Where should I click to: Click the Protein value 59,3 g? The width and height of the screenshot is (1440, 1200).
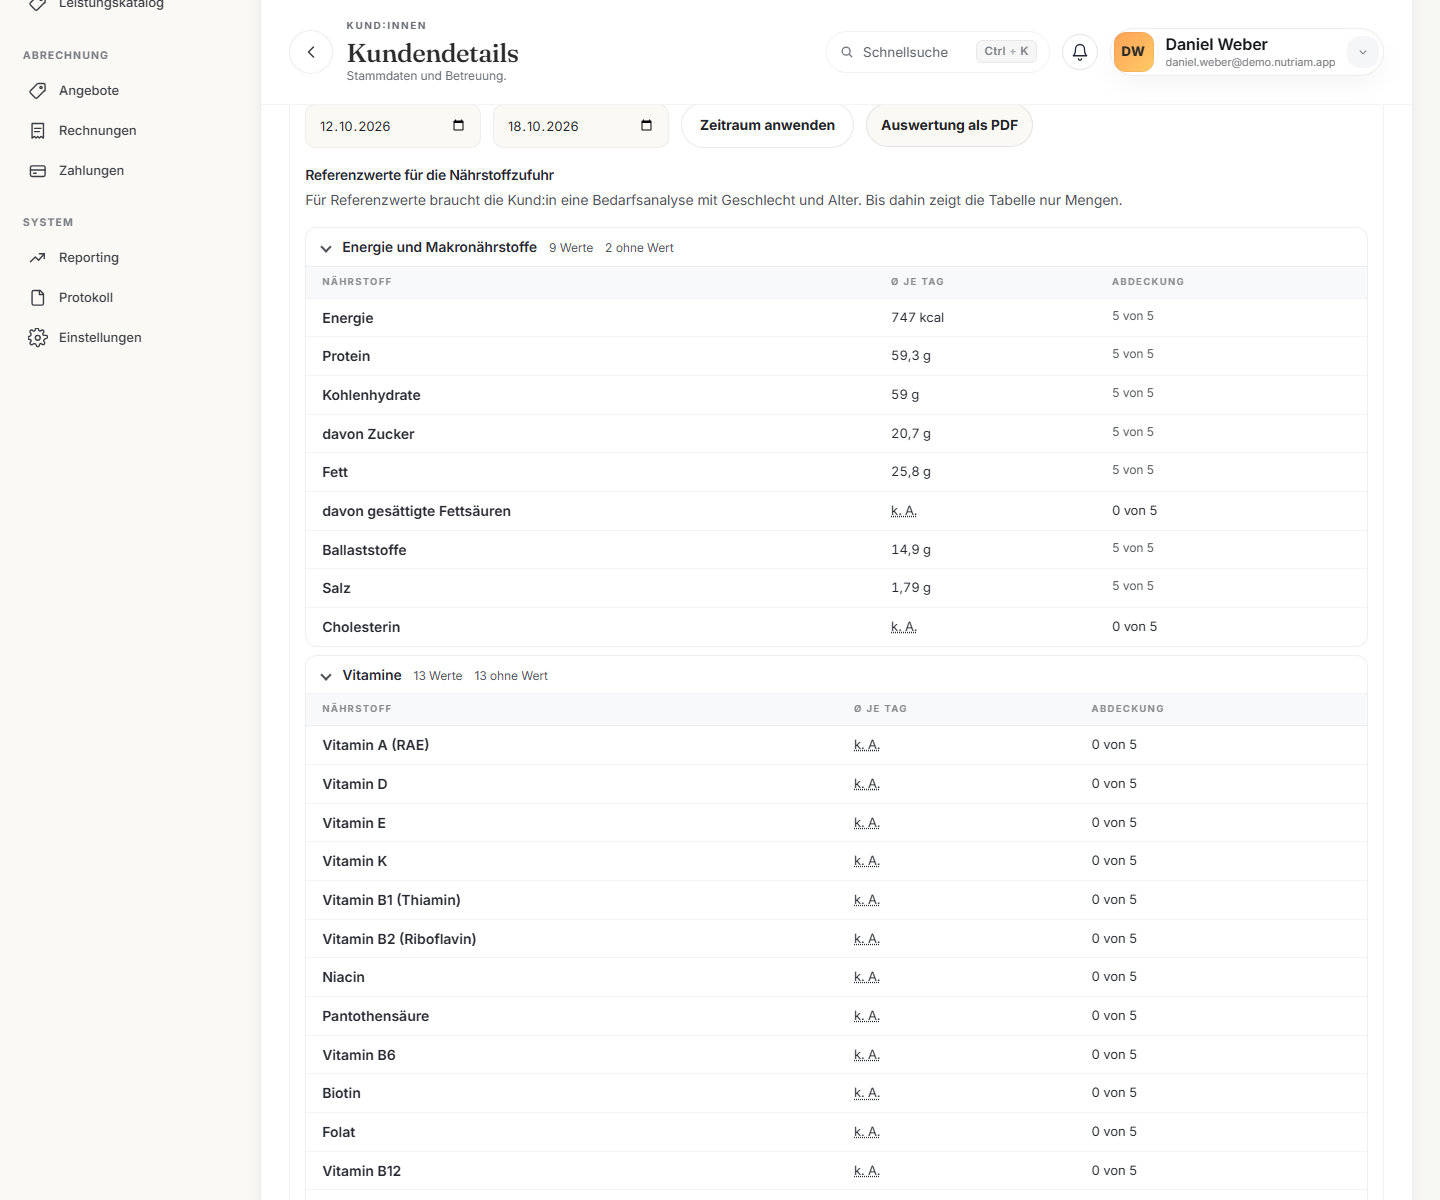(x=911, y=355)
